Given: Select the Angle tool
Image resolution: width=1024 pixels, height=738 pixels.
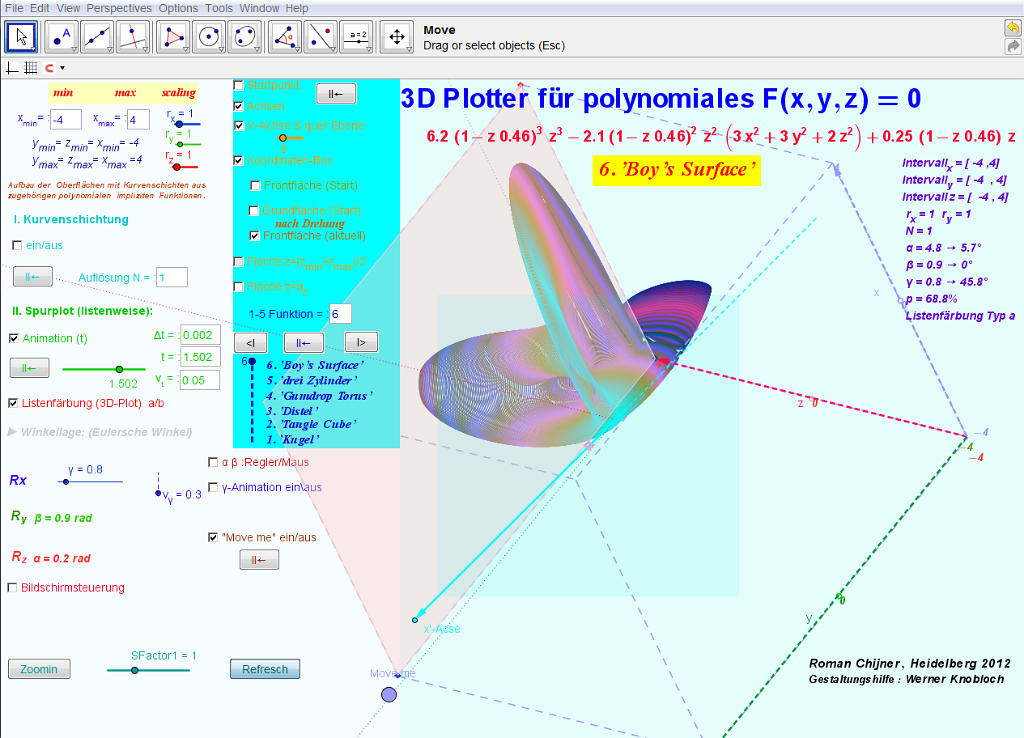Looking at the screenshot, I should [x=286, y=37].
